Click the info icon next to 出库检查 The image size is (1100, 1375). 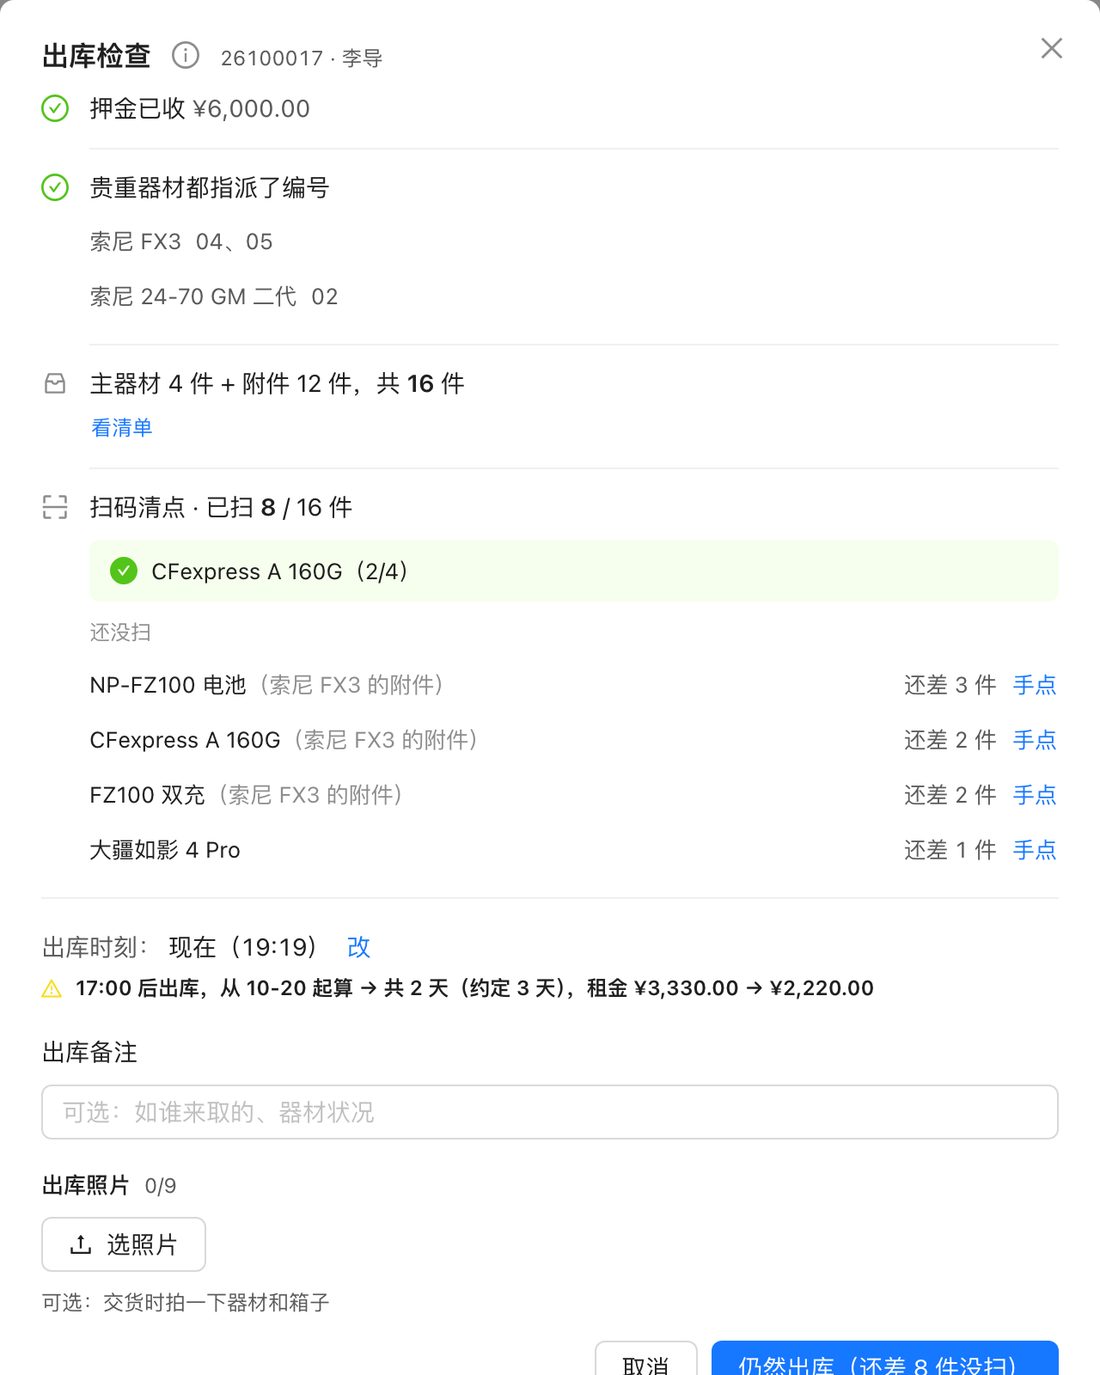click(185, 55)
